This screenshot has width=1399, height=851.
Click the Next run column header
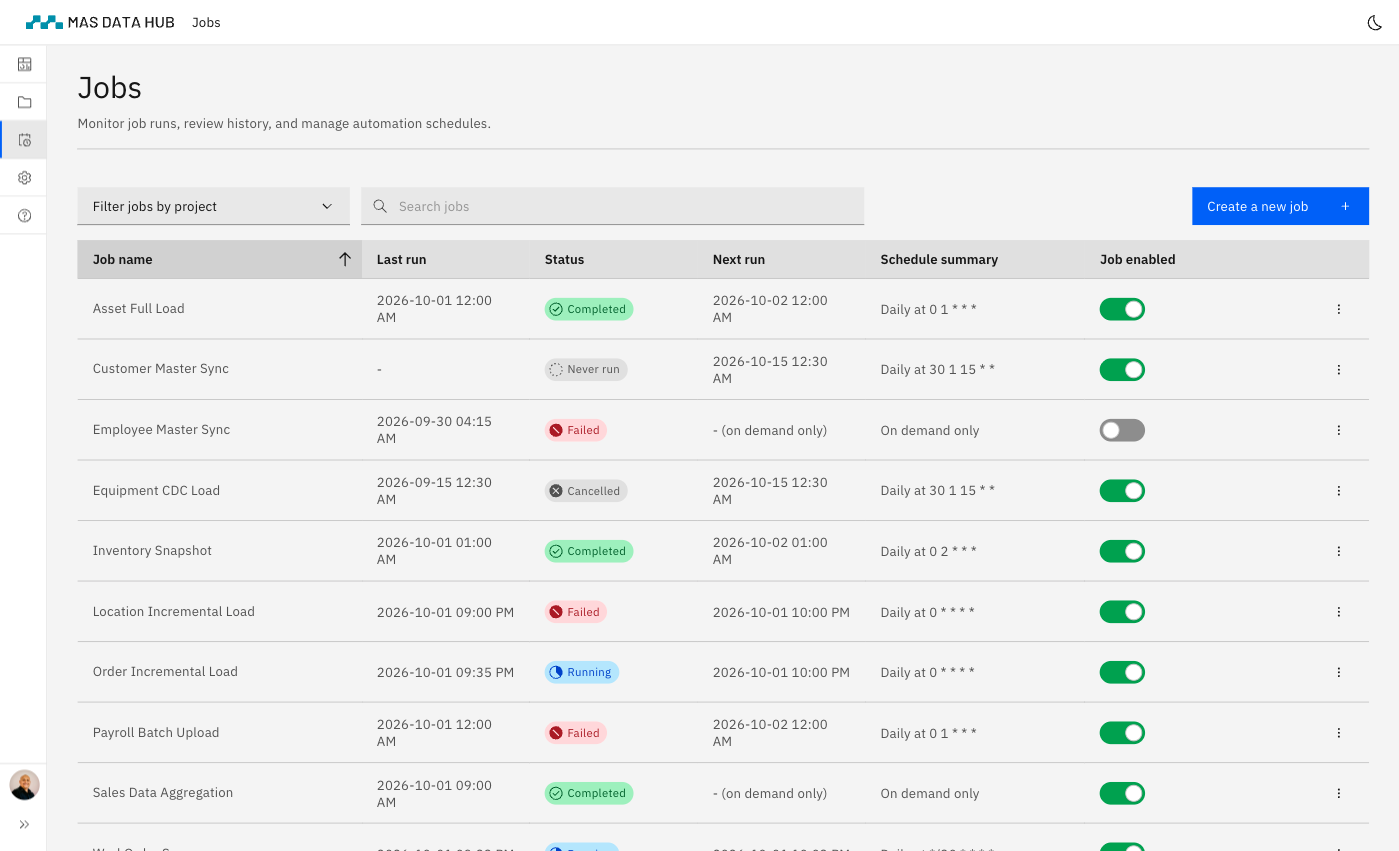[739, 259]
